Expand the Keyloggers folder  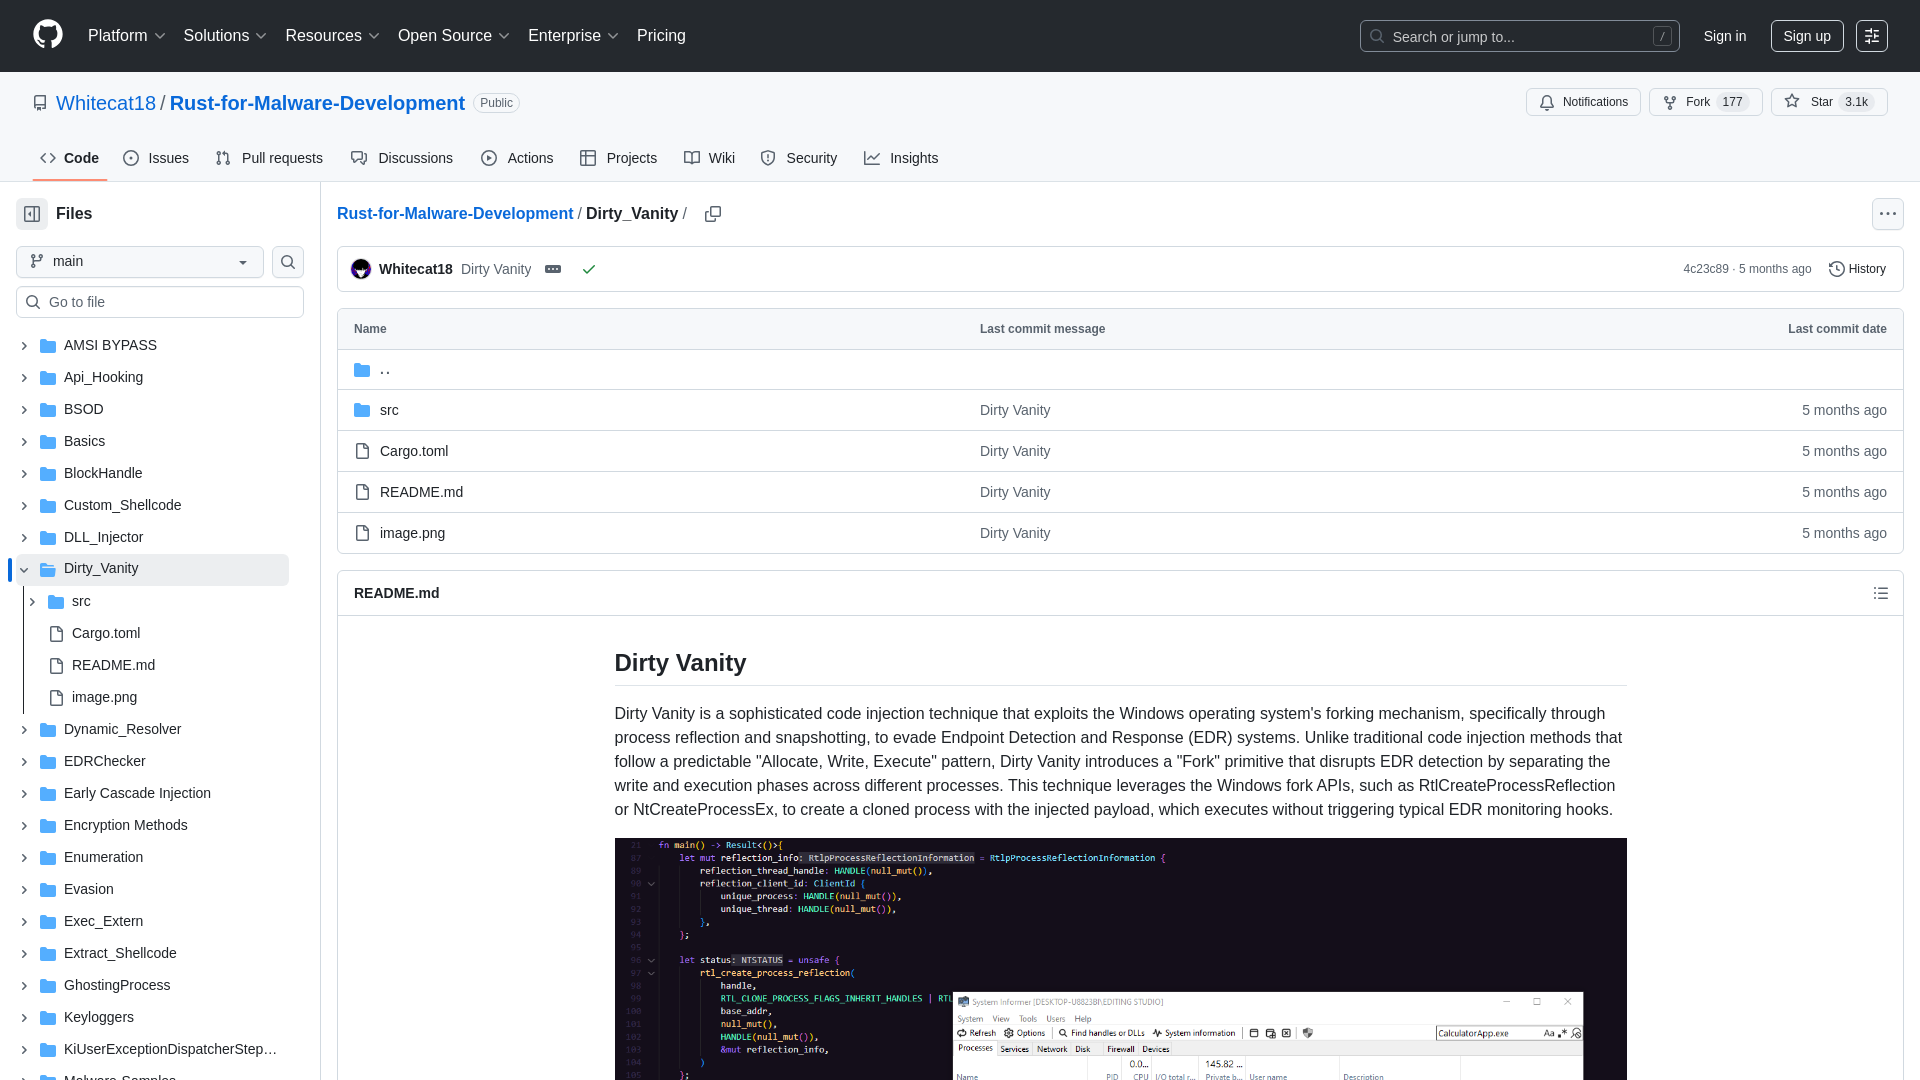tap(23, 1017)
